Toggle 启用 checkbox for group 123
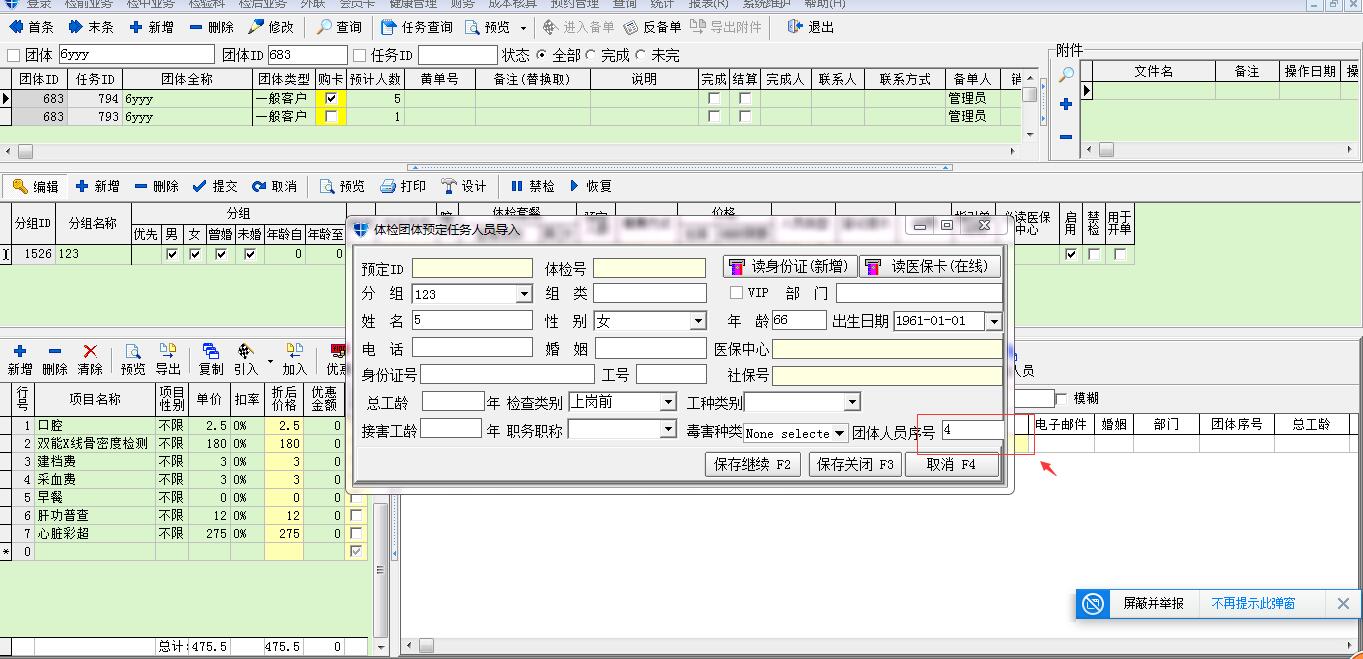The width and height of the screenshot is (1363, 659). pyautogui.click(x=1071, y=254)
